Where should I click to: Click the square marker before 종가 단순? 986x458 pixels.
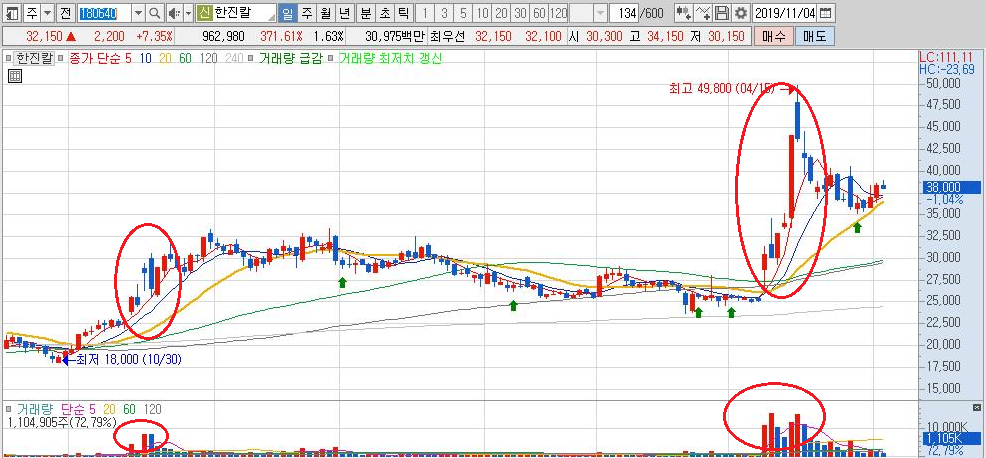pos(62,59)
